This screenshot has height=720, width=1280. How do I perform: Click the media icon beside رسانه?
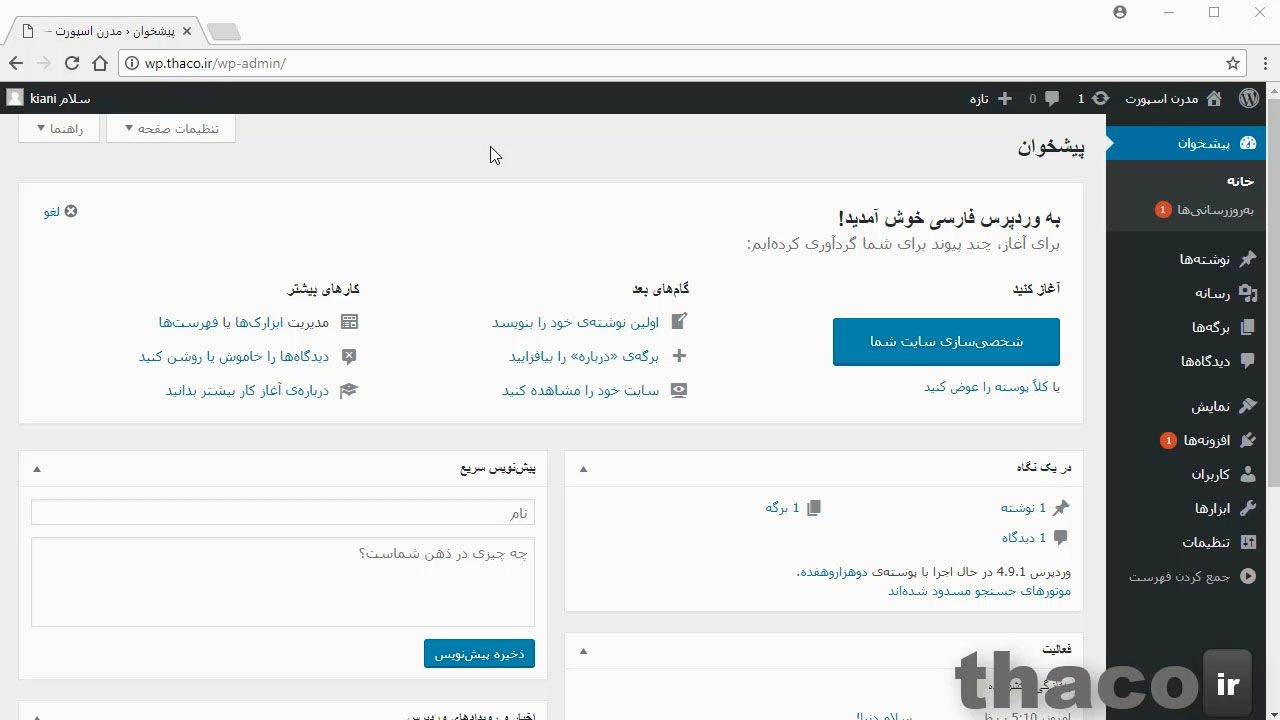click(x=1247, y=293)
